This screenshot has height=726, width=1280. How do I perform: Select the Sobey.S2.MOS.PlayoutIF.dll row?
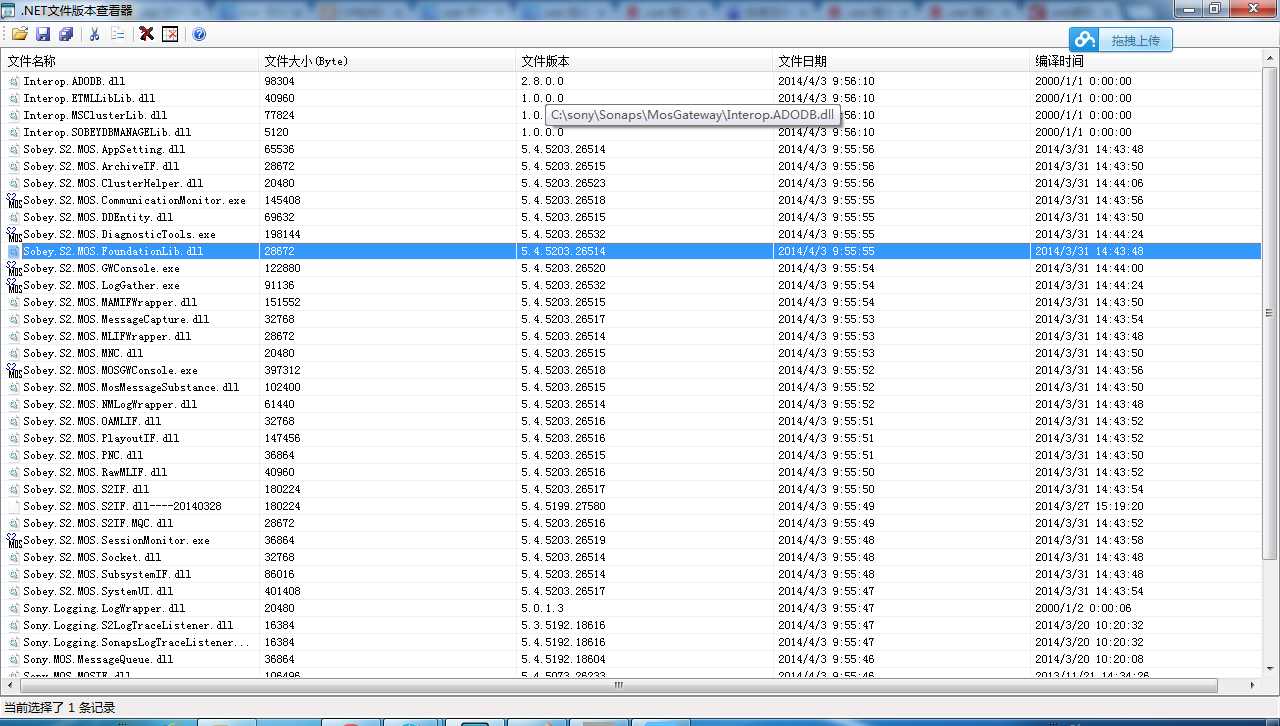pos(631,438)
